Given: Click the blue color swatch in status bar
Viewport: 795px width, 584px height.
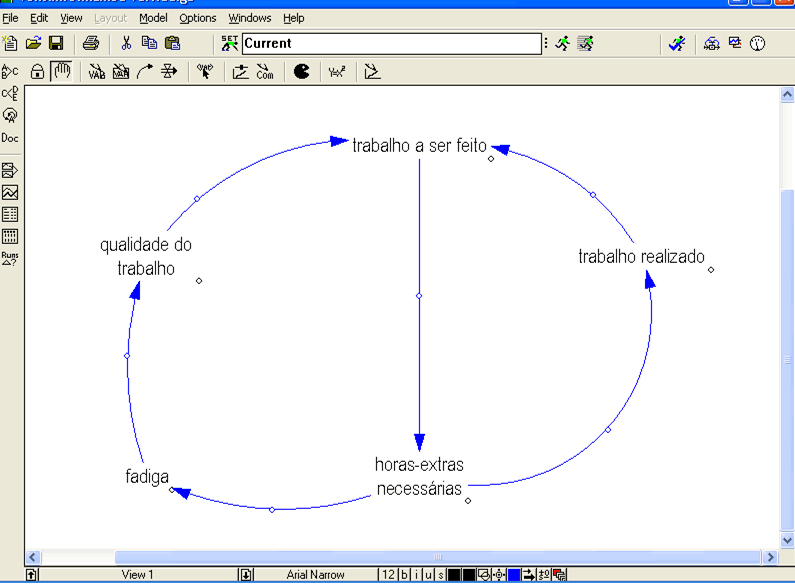Looking at the screenshot, I should (x=514, y=575).
